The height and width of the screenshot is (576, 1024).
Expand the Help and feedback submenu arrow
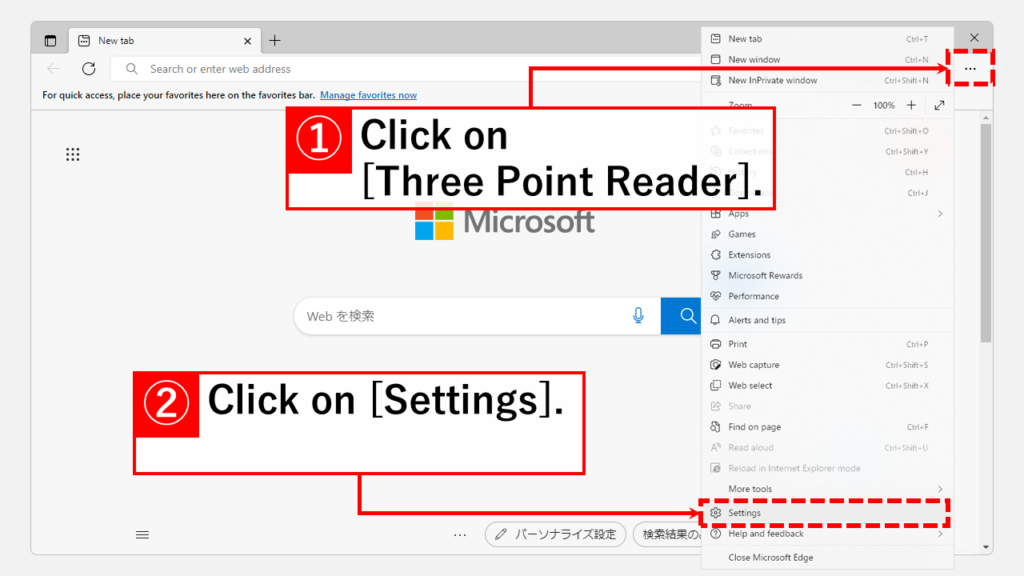(x=940, y=534)
